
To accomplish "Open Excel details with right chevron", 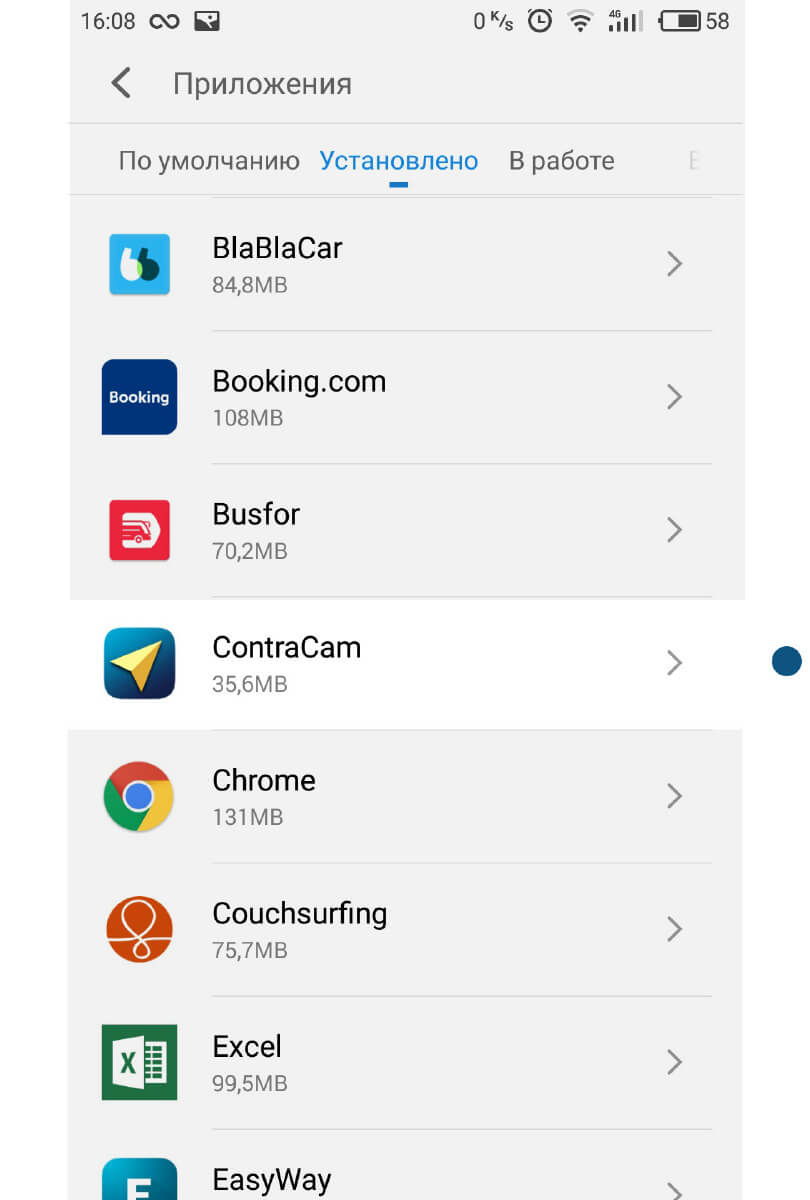I will coord(675,1062).
